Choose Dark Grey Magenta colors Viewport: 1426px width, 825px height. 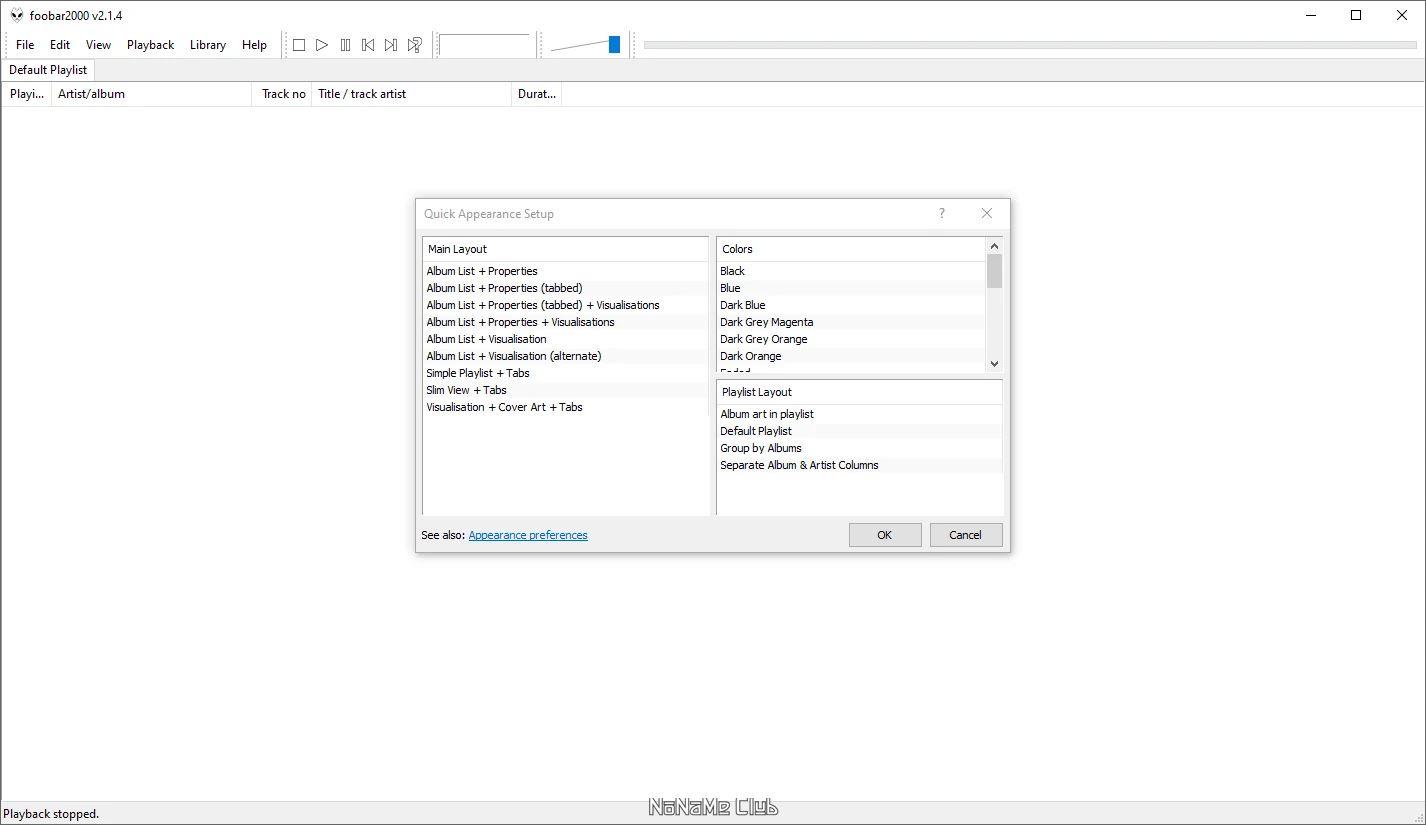tap(851, 322)
